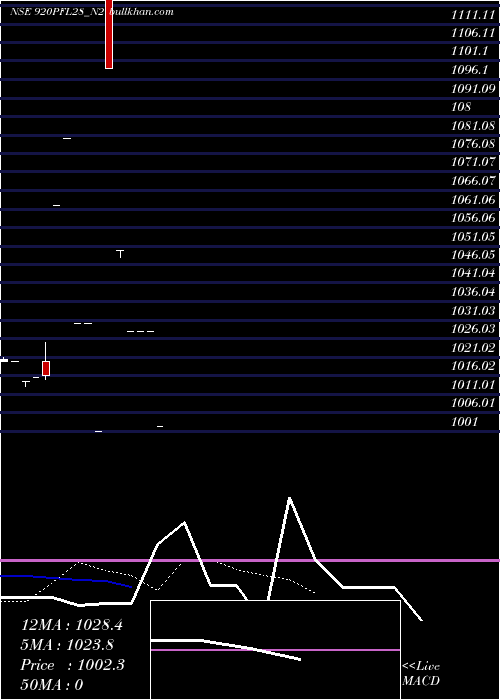Click the 12MA : 1028.4 readout
Viewport: 500px width, 700px height.
click(x=71, y=625)
